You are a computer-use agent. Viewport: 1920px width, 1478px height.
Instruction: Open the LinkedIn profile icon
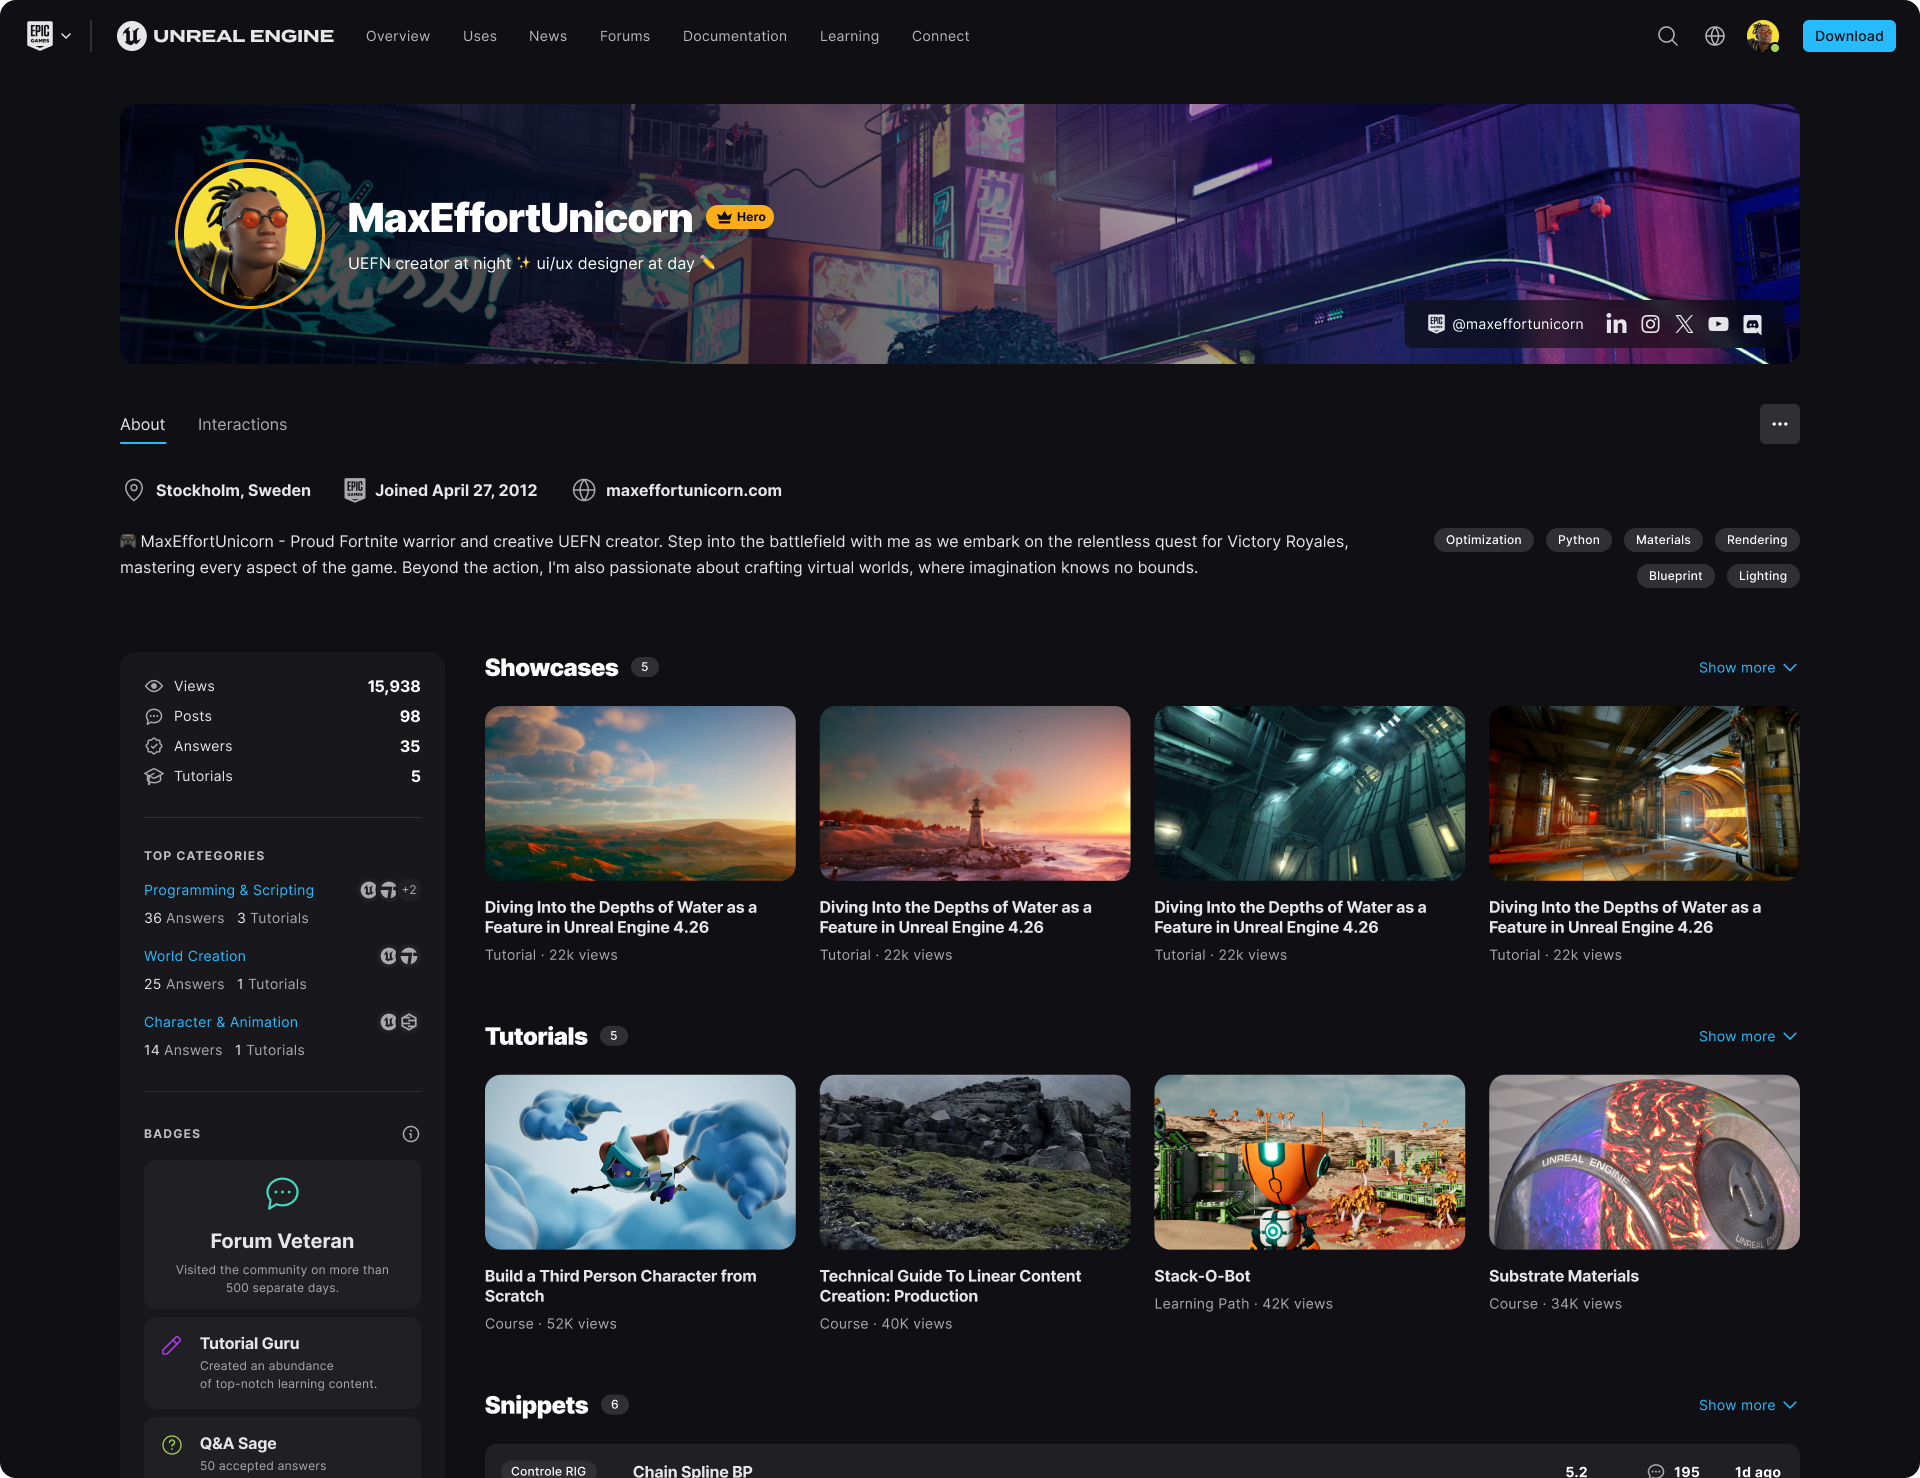(1616, 324)
